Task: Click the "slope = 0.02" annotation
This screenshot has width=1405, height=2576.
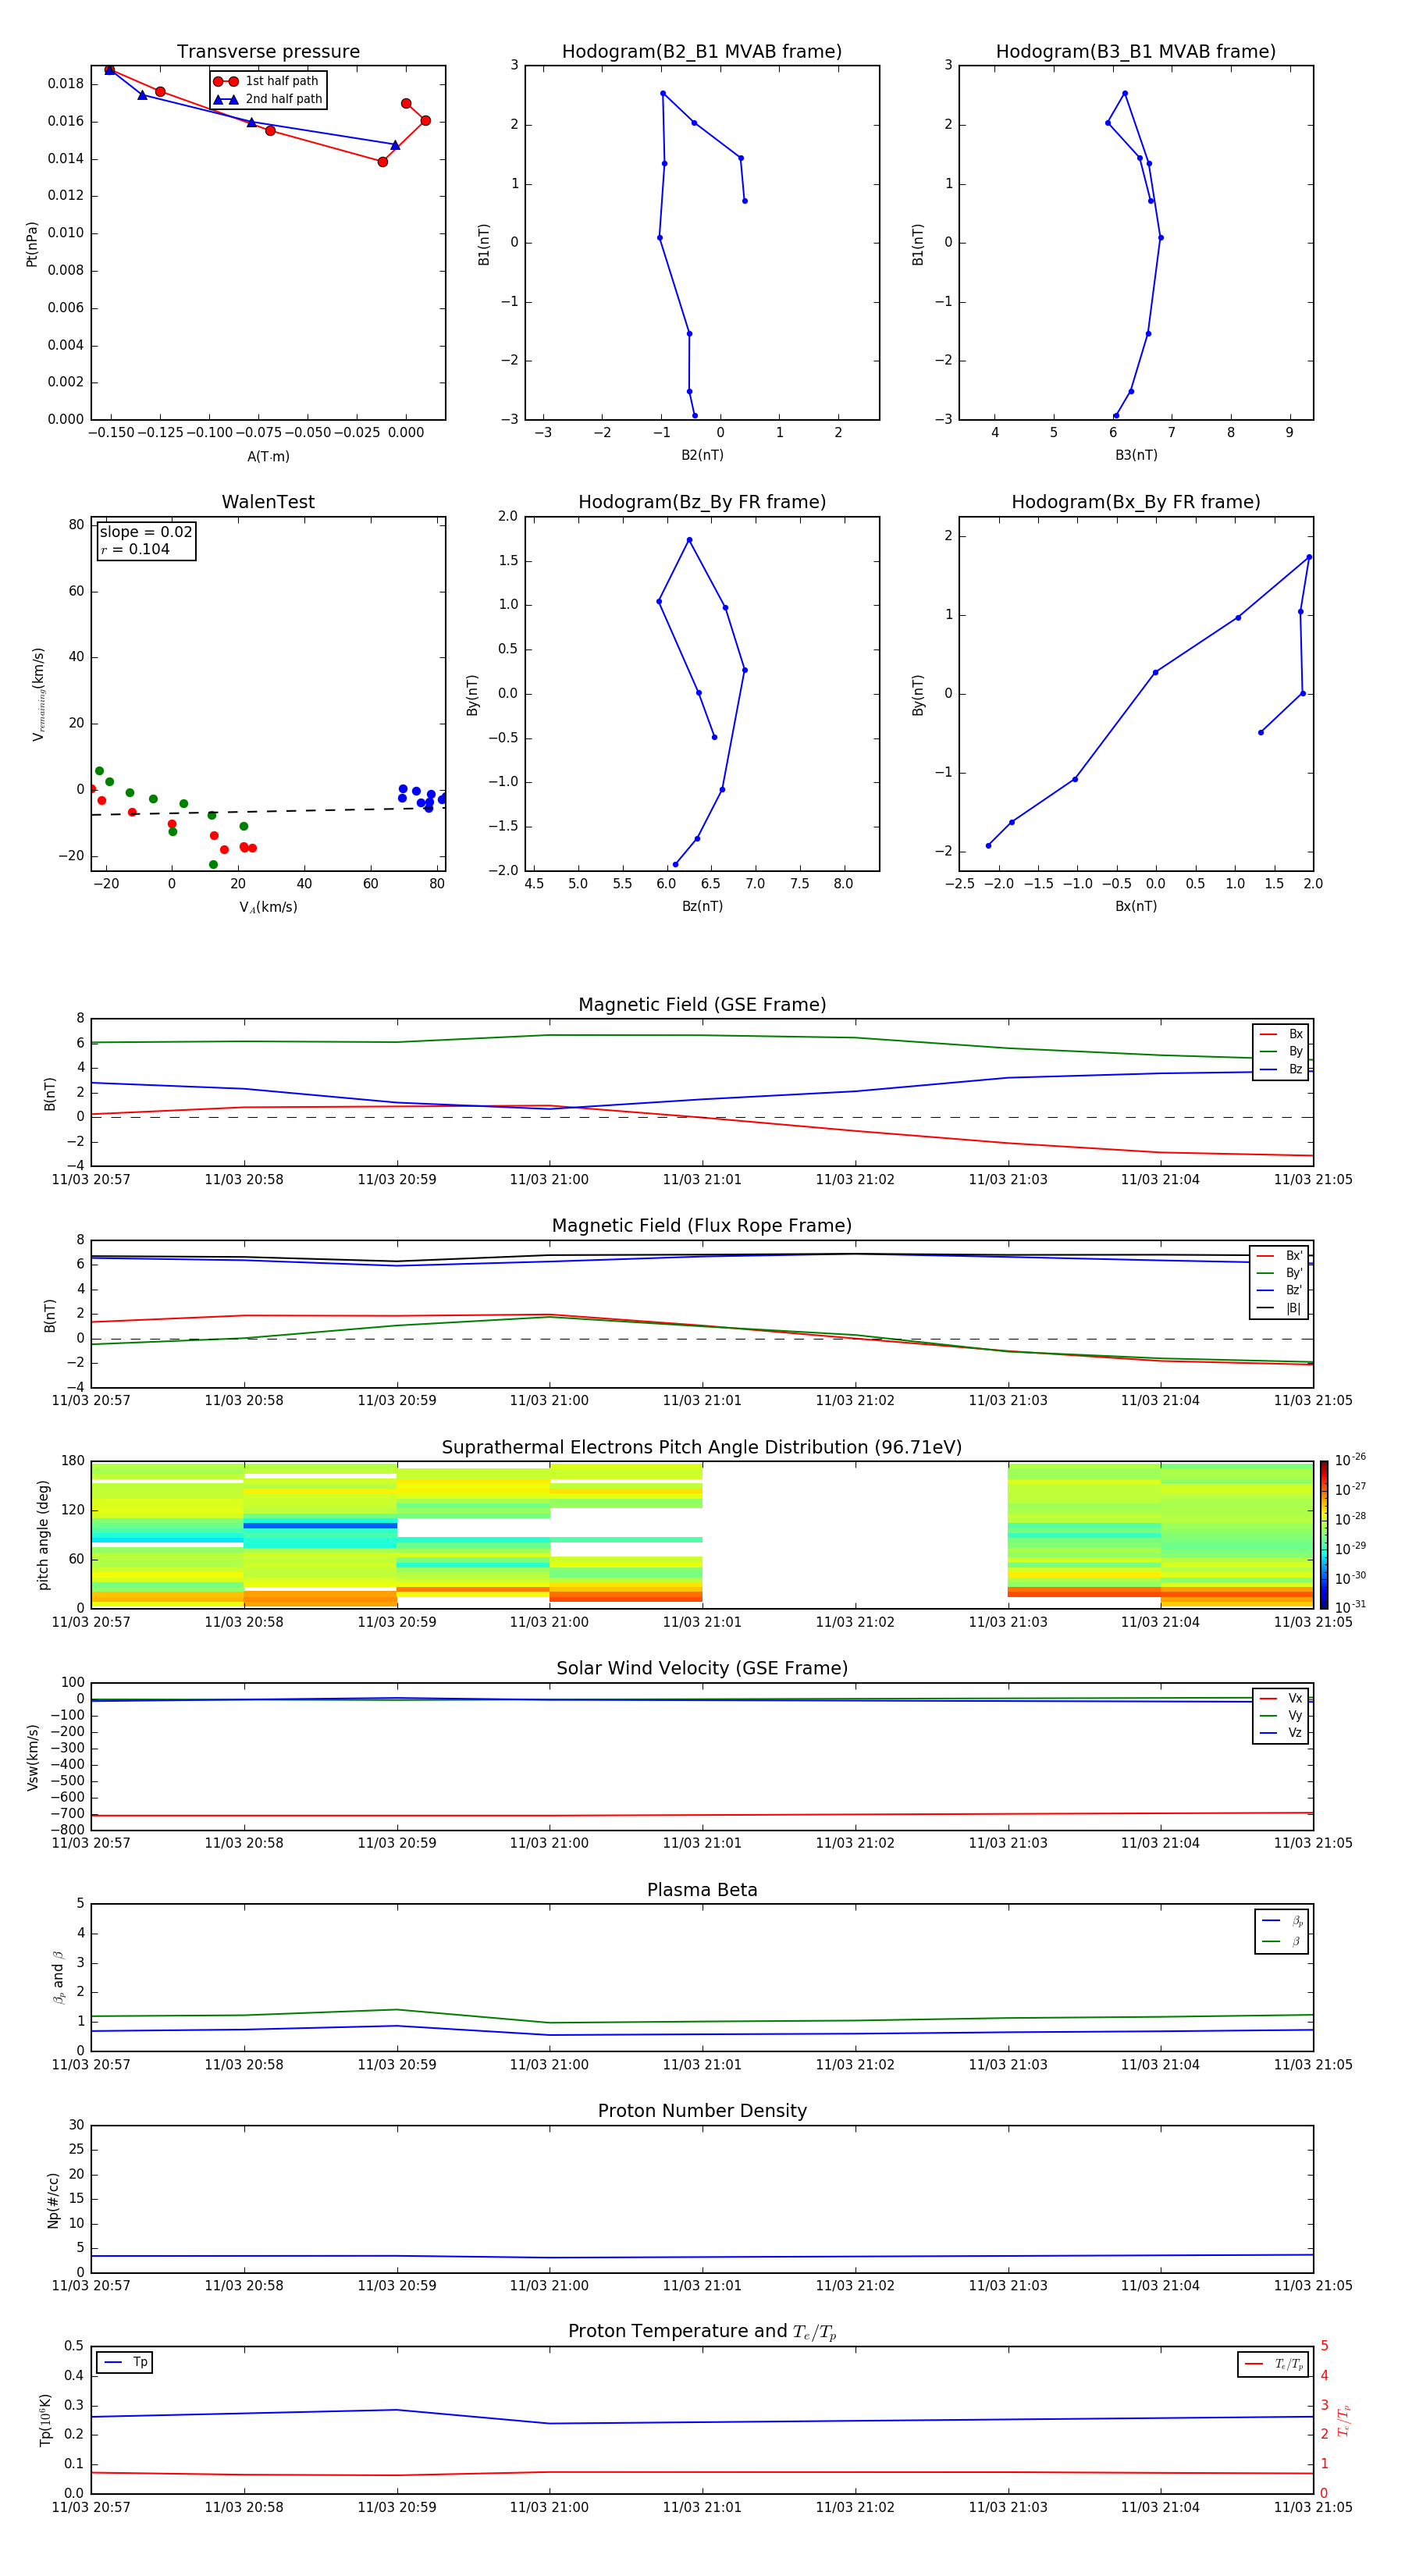Action: click(146, 532)
